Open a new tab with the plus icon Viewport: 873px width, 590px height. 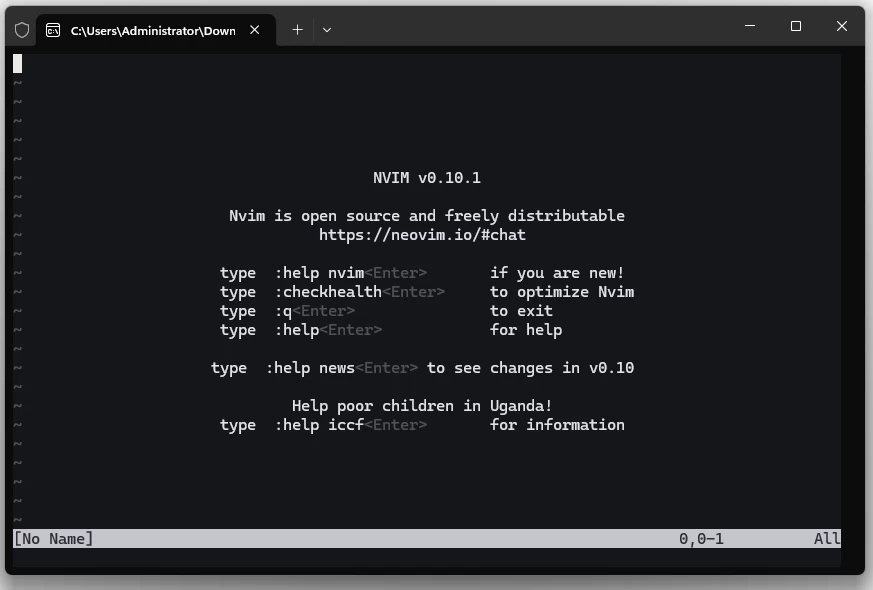click(297, 30)
